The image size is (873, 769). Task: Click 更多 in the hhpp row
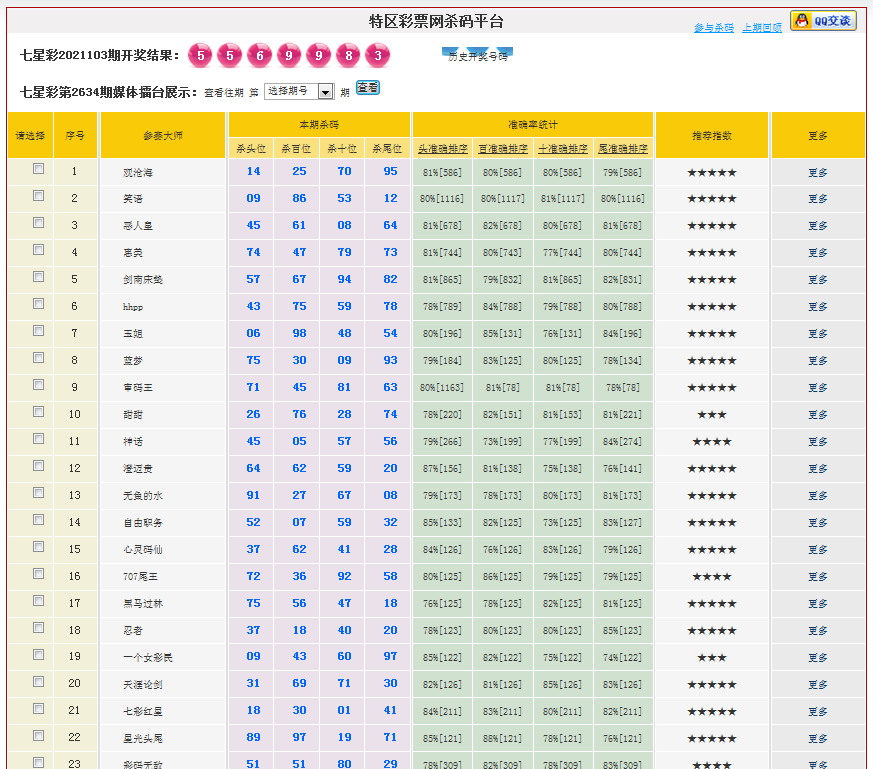pos(817,307)
